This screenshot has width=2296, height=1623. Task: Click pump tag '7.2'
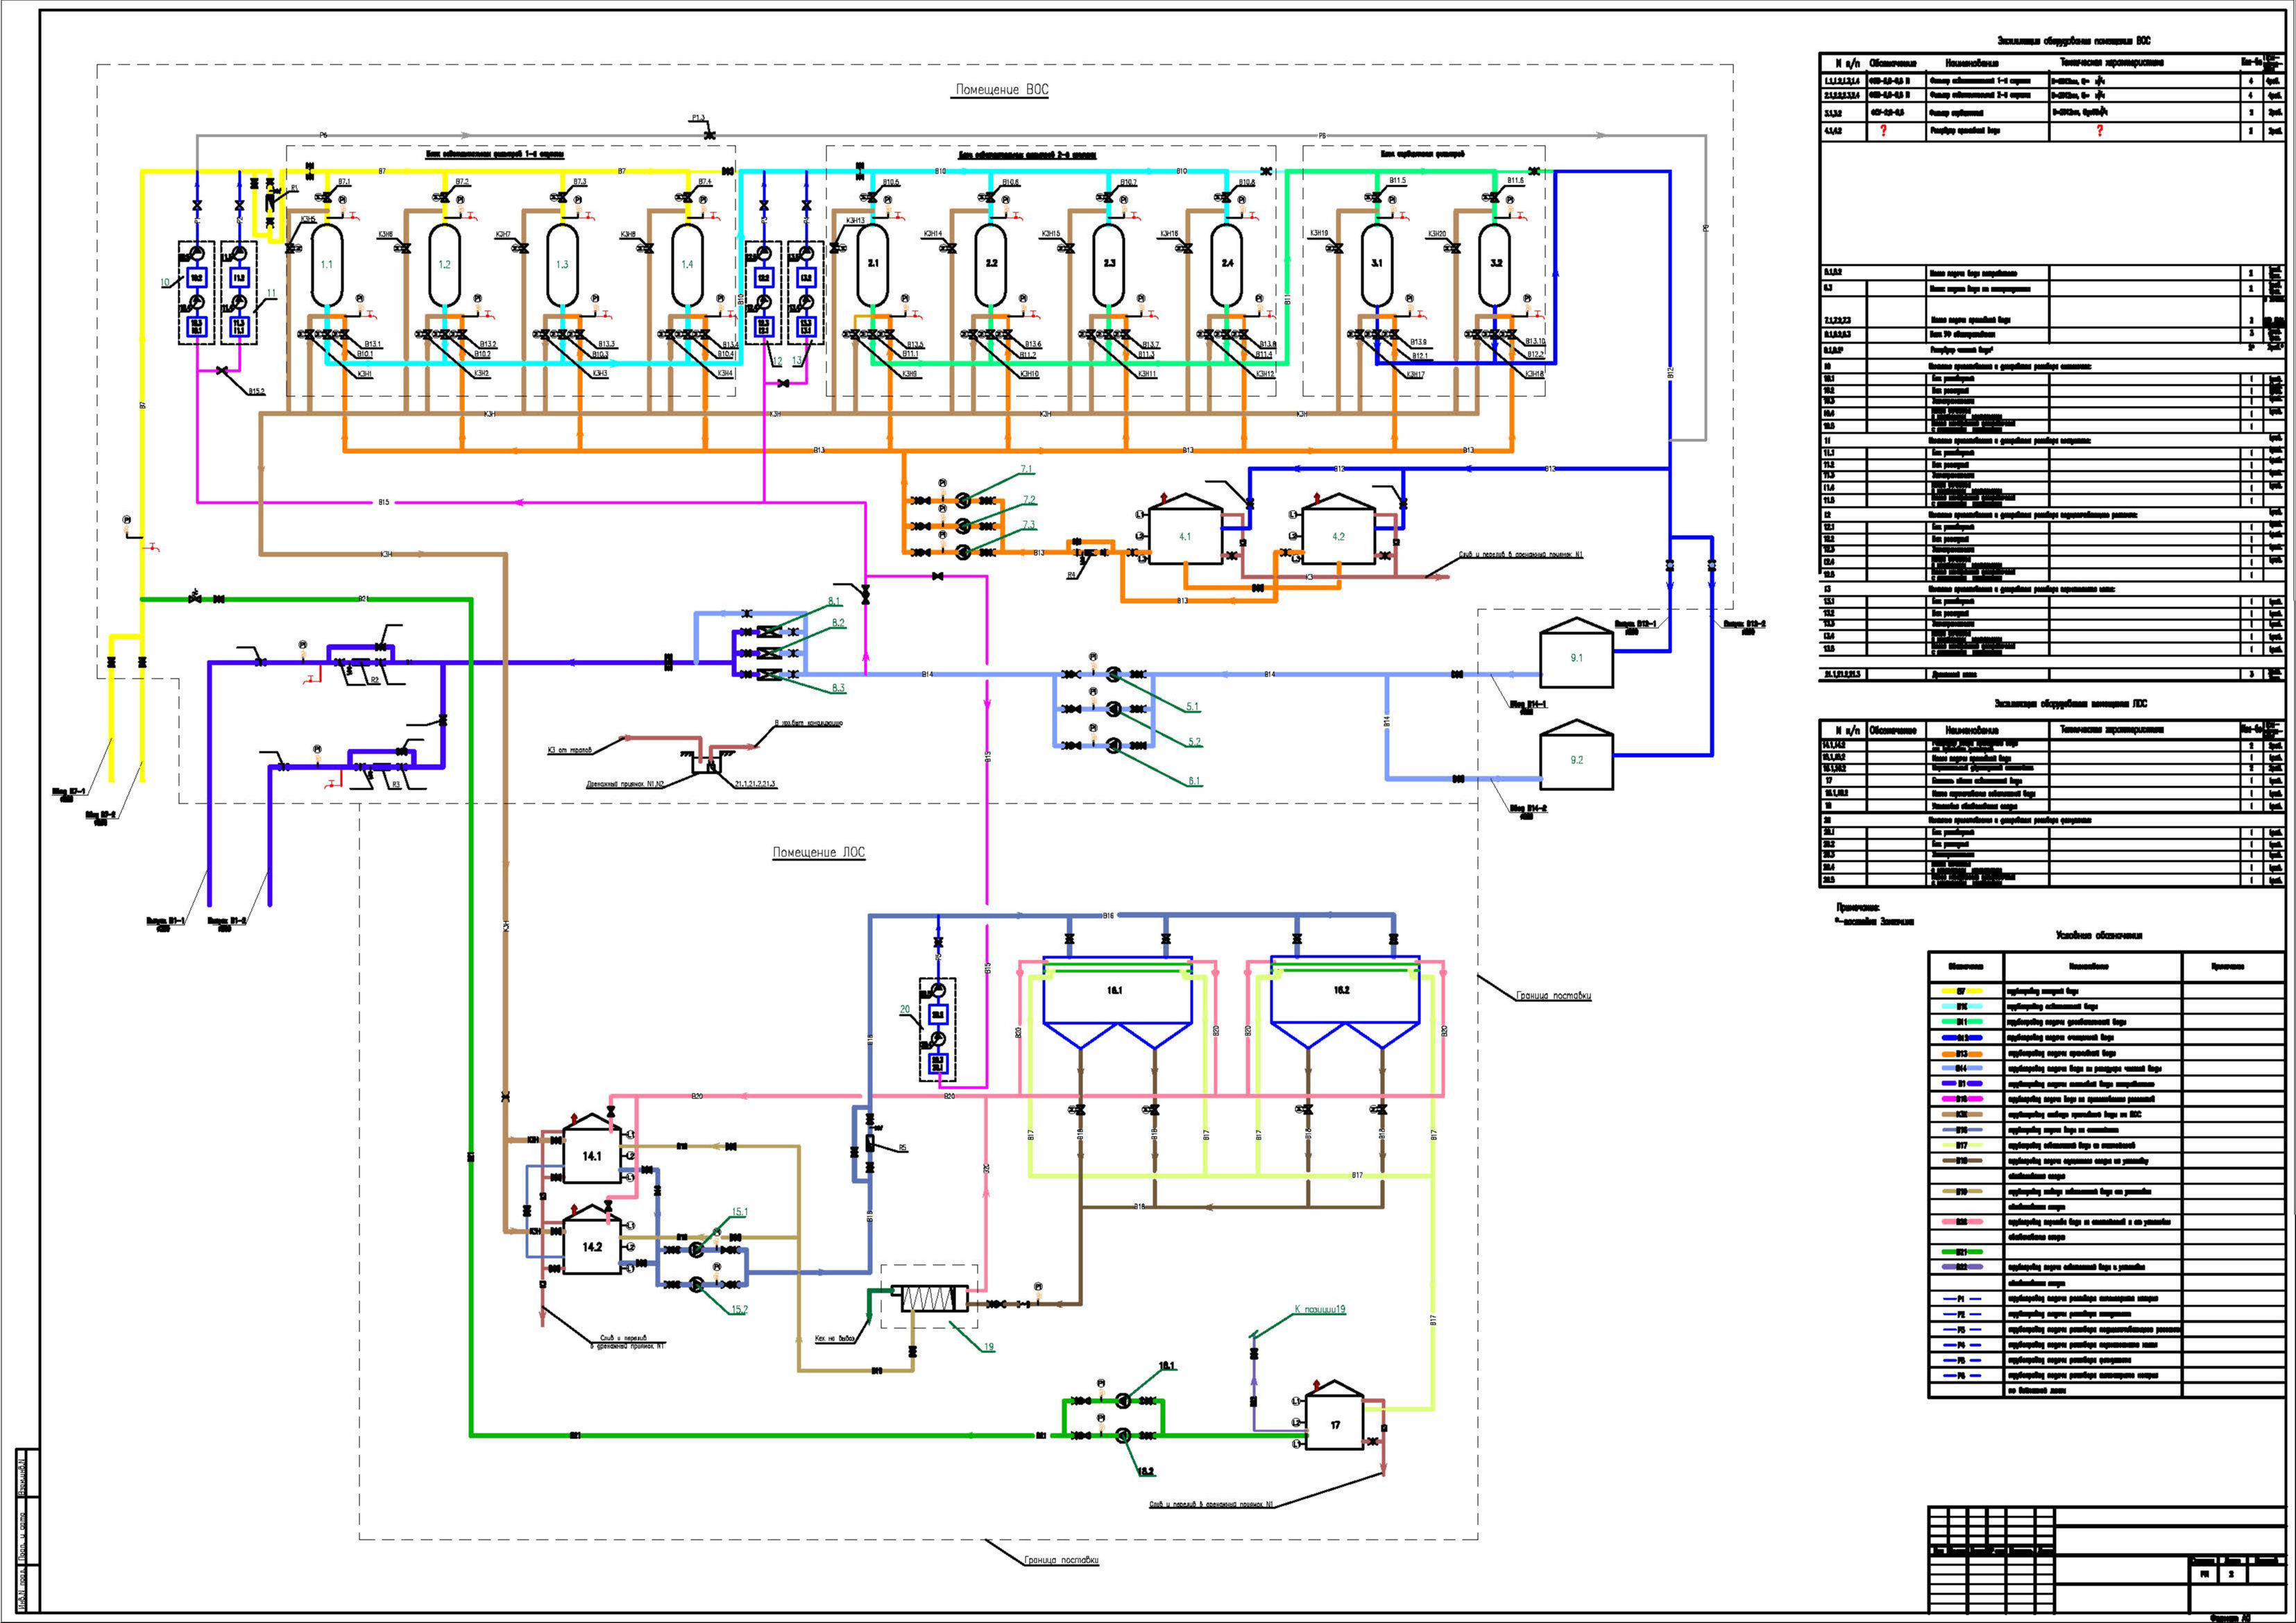(1029, 500)
